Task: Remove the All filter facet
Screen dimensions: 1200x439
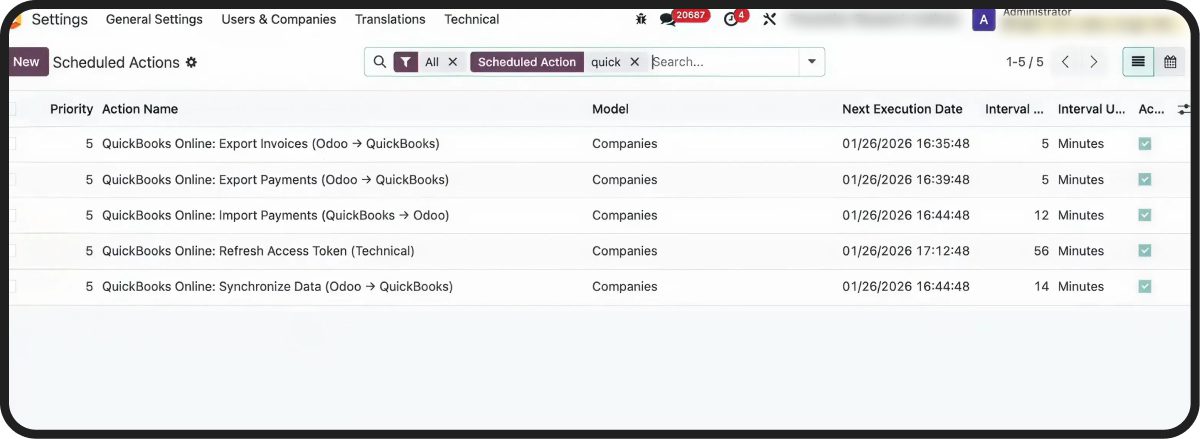Action: tap(453, 62)
